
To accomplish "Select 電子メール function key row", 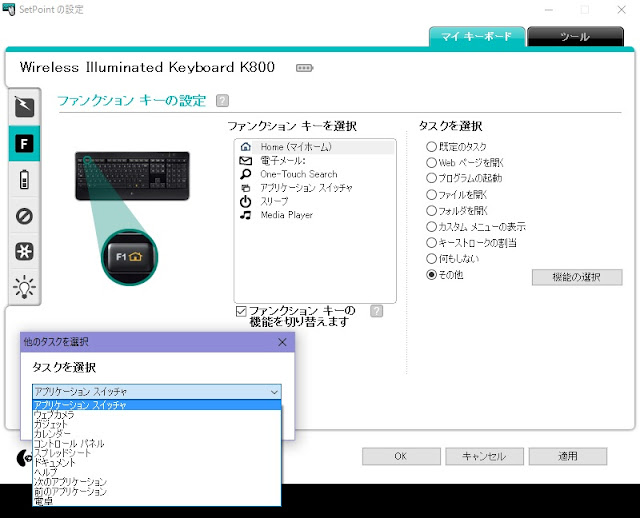I will click(315, 160).
